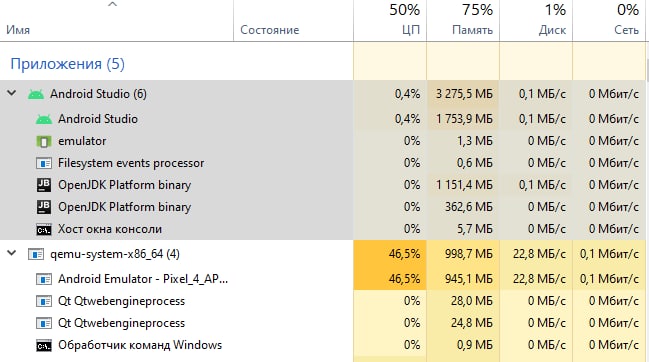
Task: Click the Android Studio group icon
Action: coord(36,94)
